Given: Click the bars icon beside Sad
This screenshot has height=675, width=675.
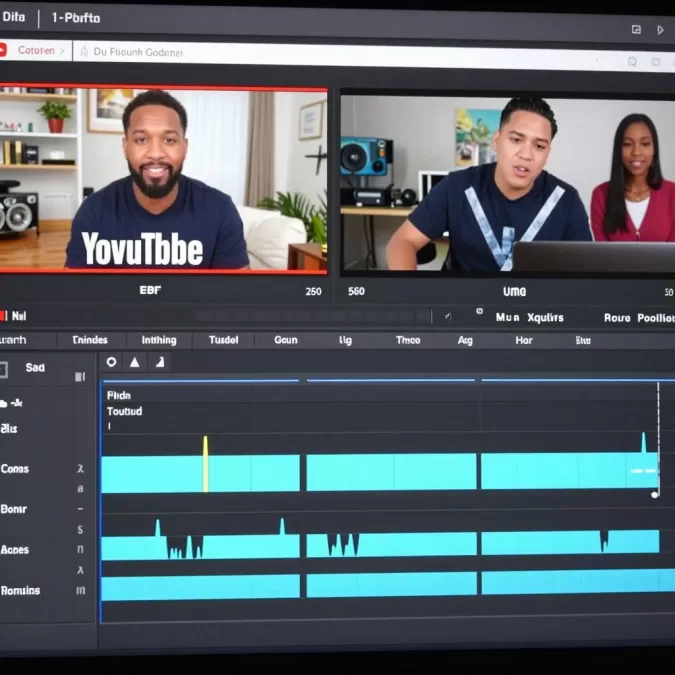Looking at the screenshot, I should pos(80,377).
